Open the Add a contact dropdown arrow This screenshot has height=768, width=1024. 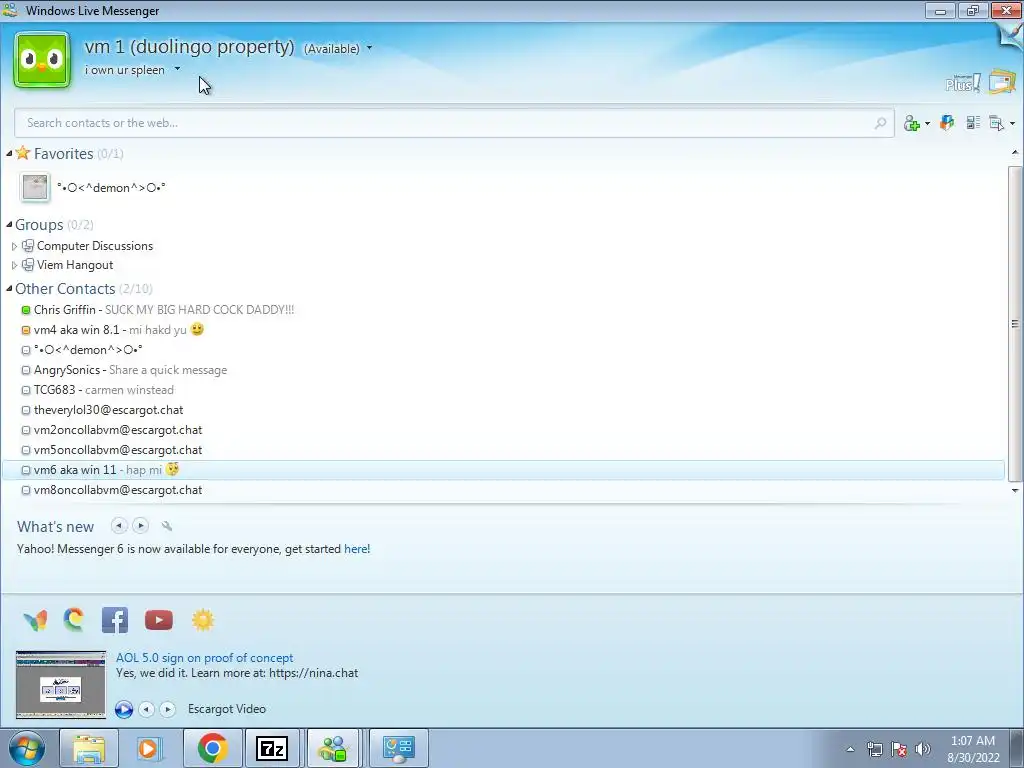927,123
